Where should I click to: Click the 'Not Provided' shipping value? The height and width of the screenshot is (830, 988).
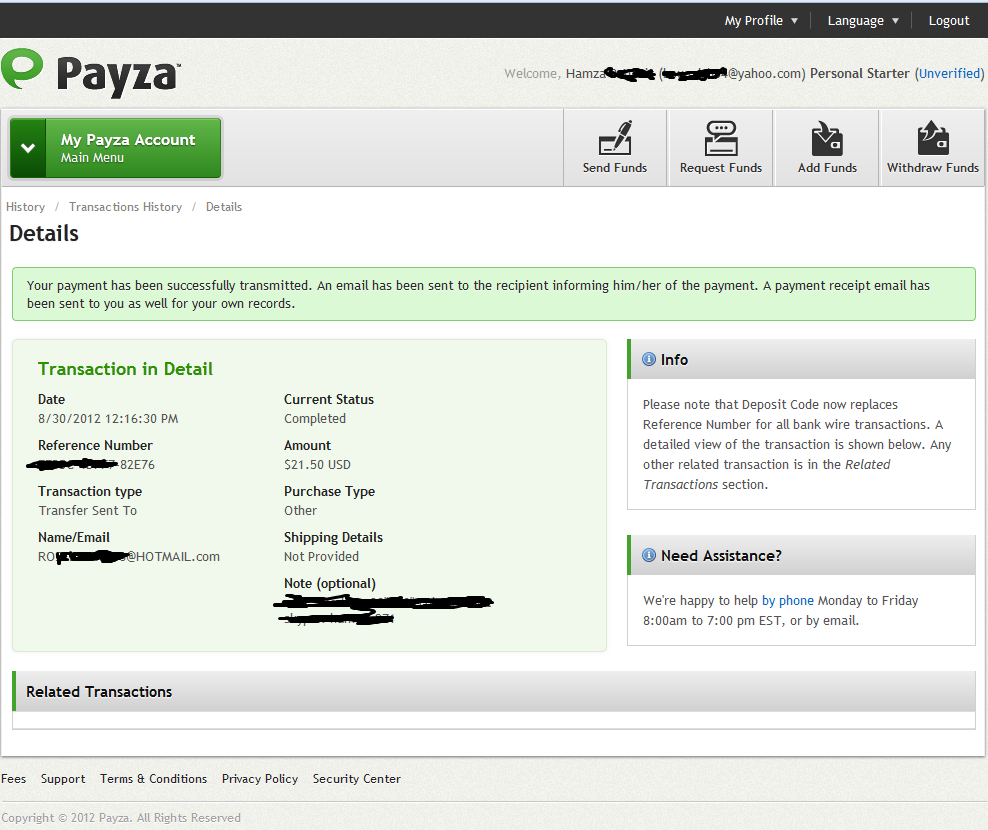(321, 556)
